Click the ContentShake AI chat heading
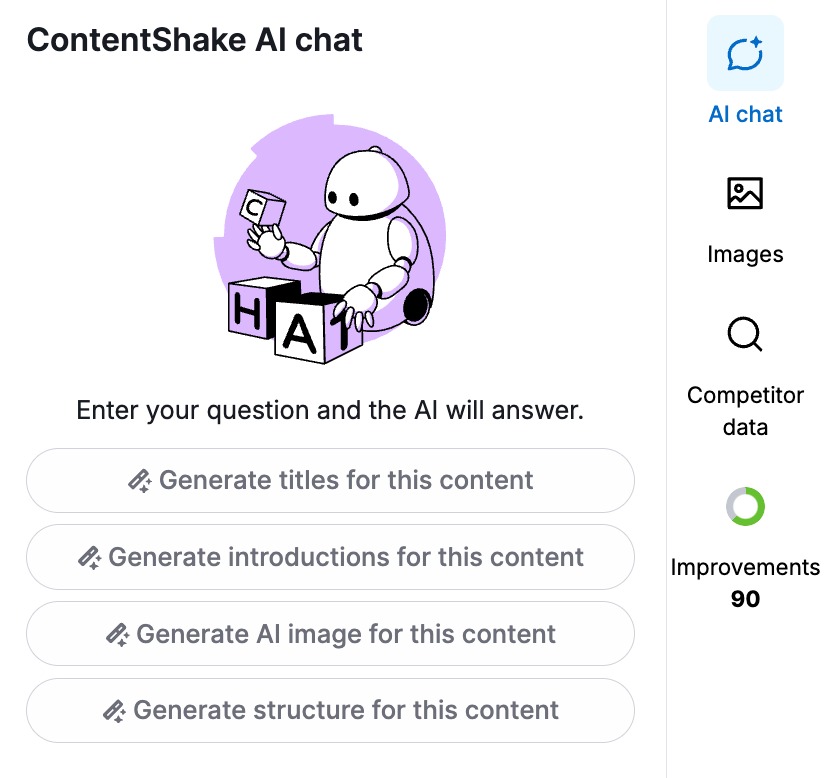Image resolution: width=824 pixels, height=778 pixels. [x=196, y=41]
